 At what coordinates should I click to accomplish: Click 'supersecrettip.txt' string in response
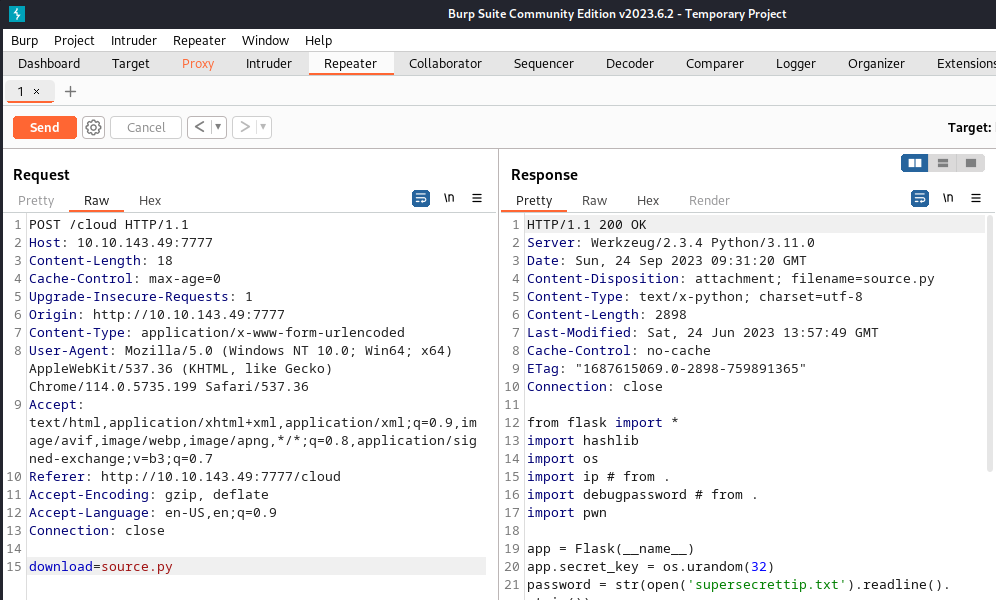767,584
